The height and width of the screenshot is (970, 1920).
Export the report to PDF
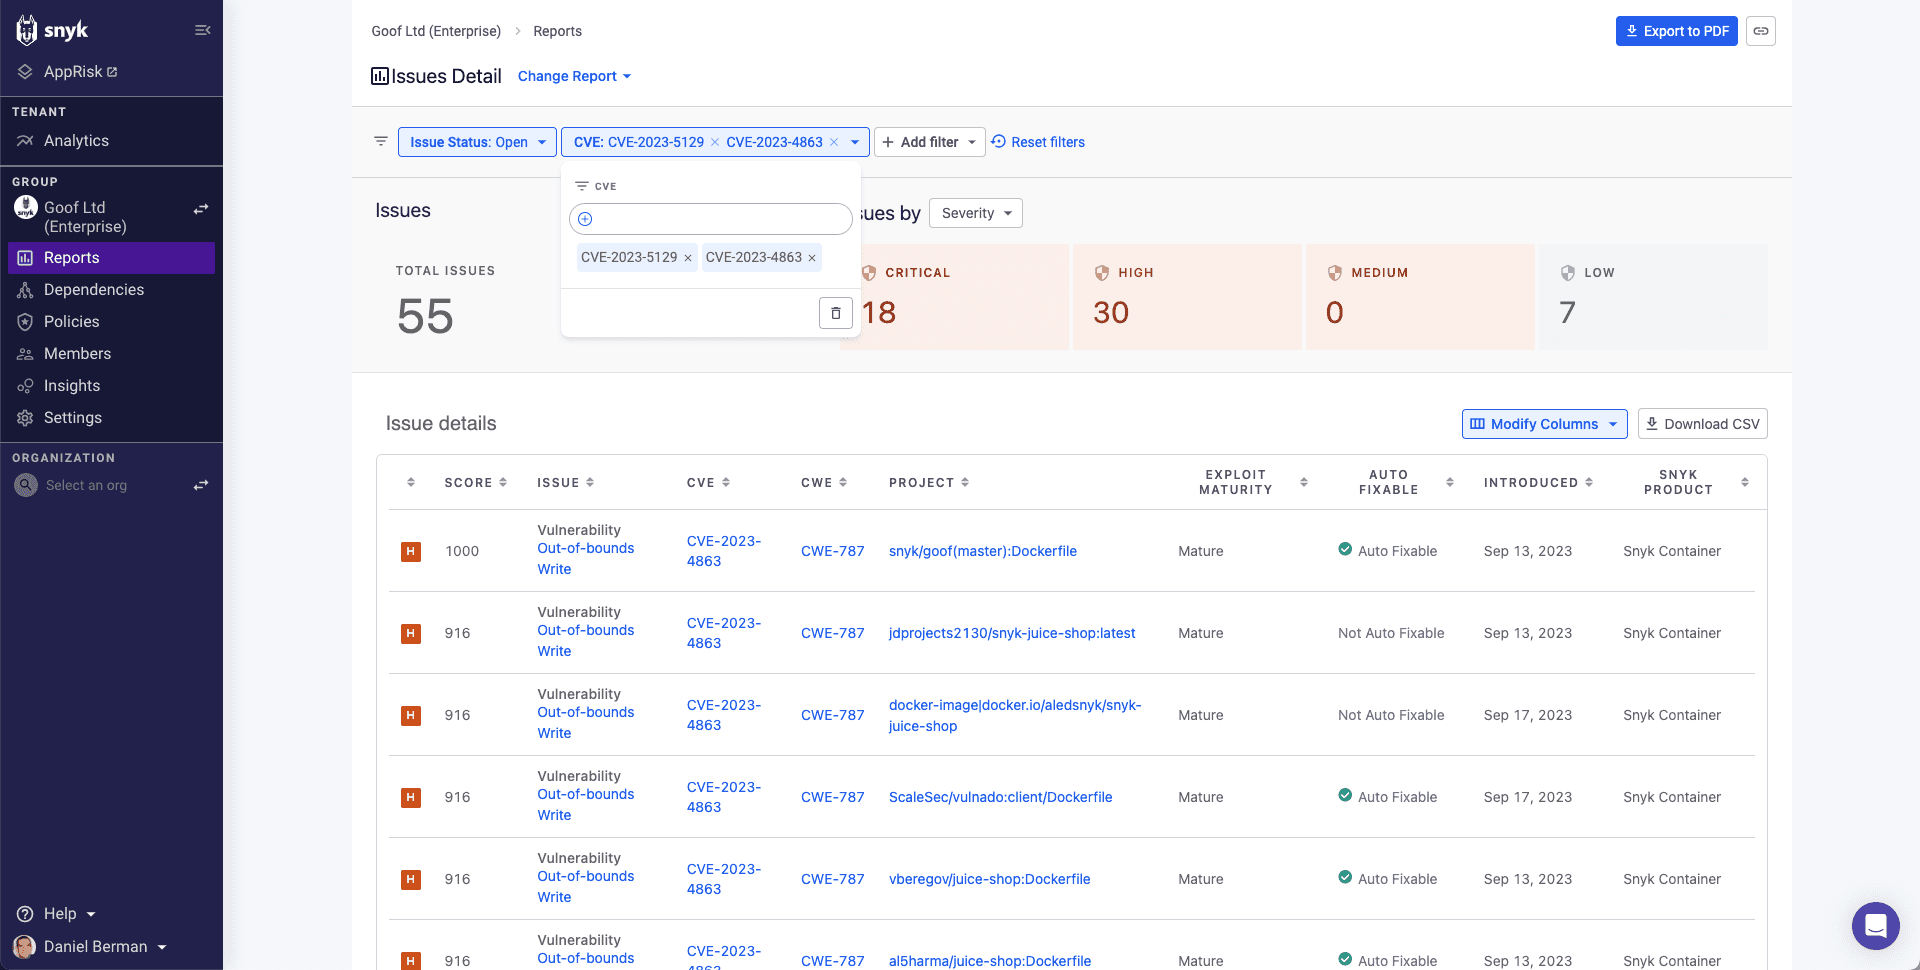[1676, 31]
